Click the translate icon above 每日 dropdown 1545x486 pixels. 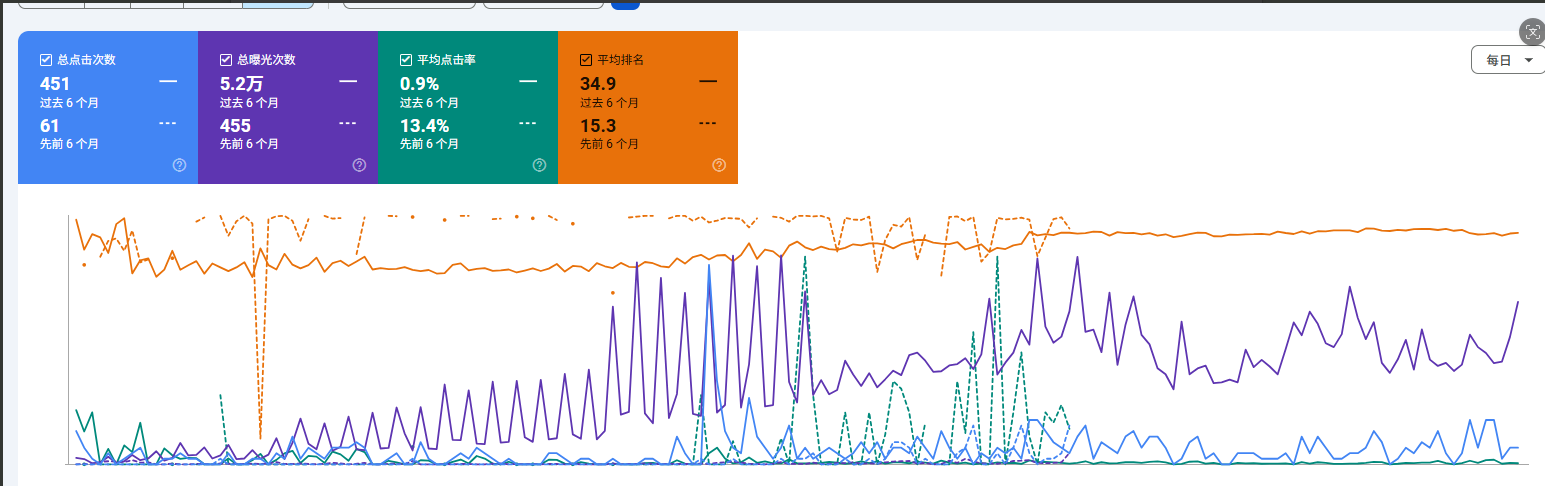[1532, 32]
